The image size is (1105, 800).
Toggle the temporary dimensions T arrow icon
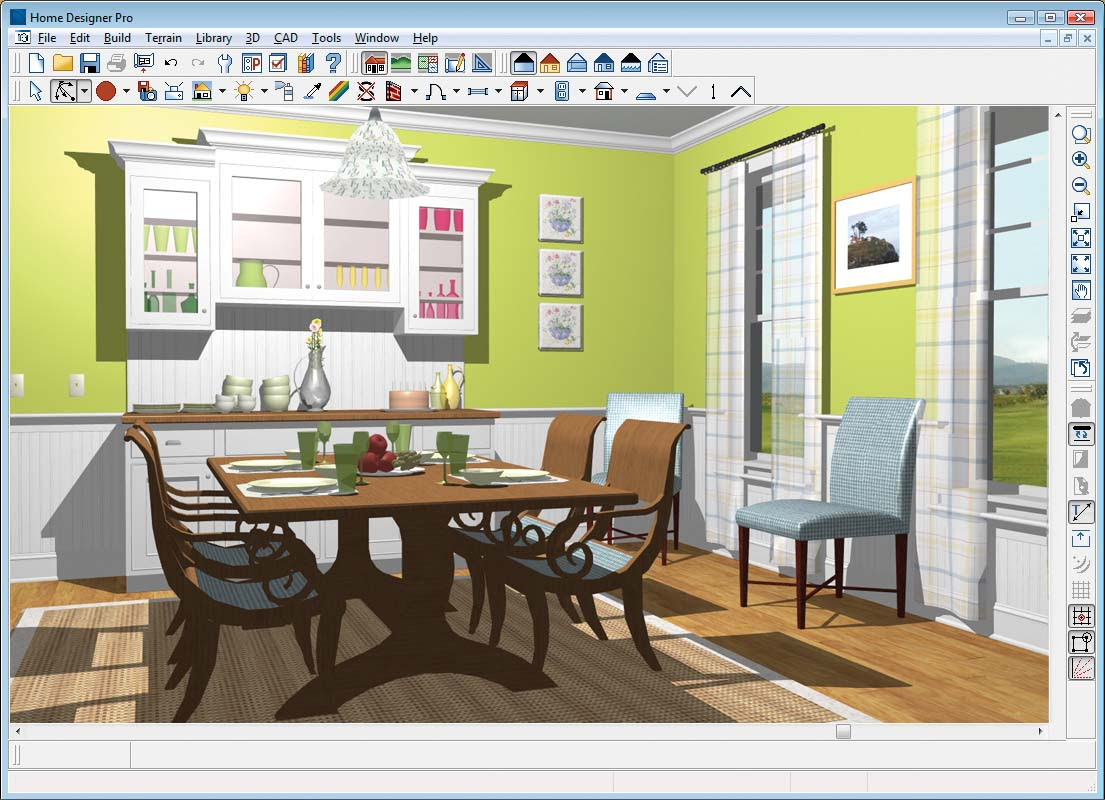click(x=1080, y=512)
